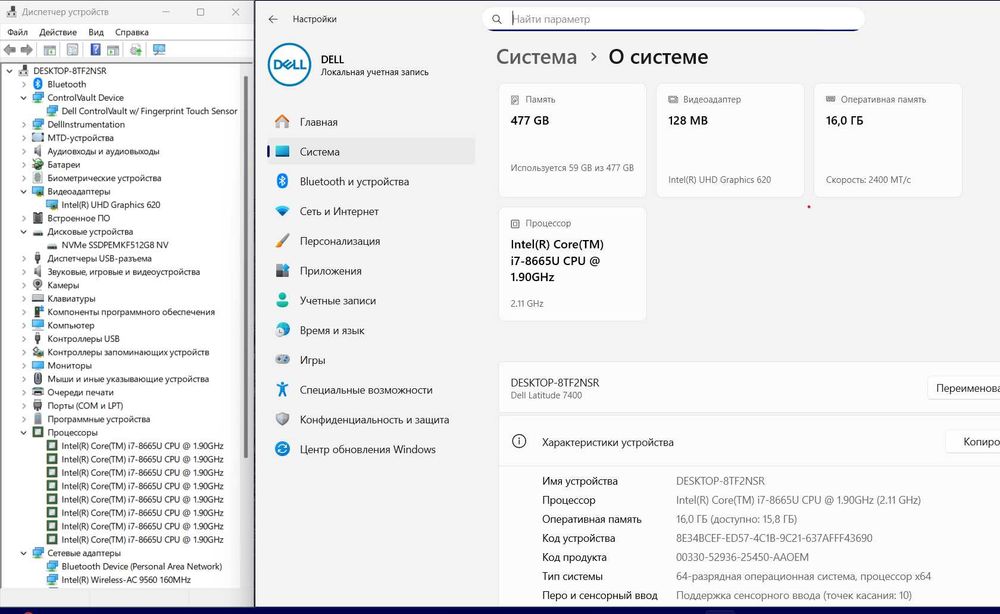
Task: Select Система in Settings sidebar
Action: point(371,152)
